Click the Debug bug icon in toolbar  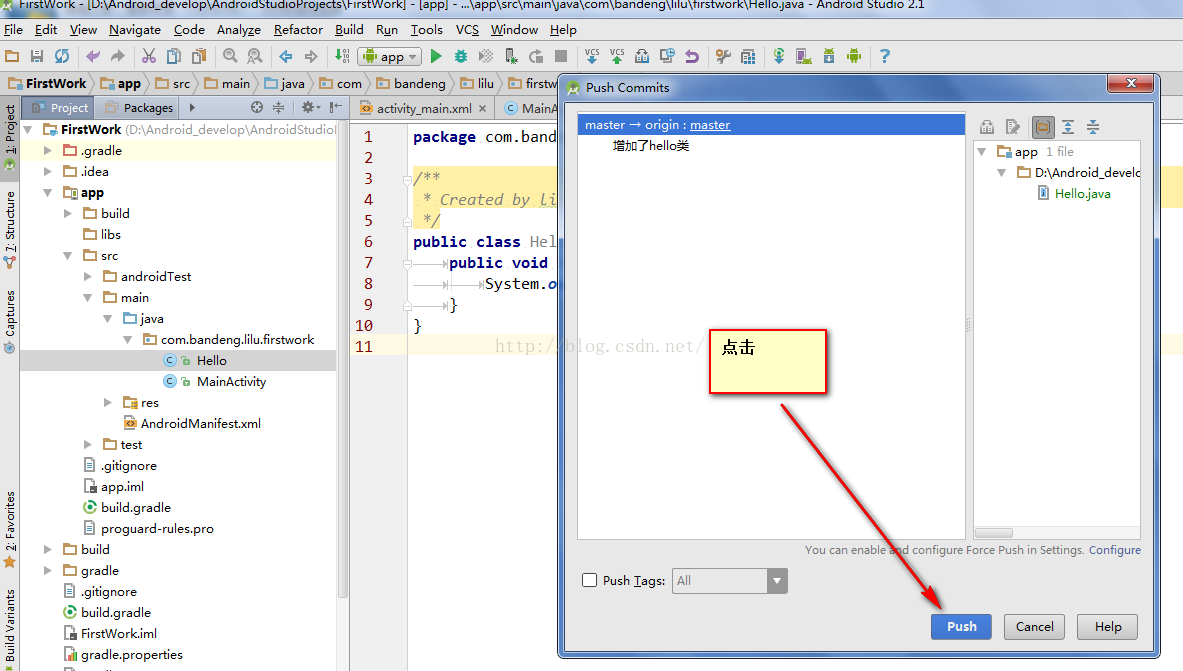point(461,57)
